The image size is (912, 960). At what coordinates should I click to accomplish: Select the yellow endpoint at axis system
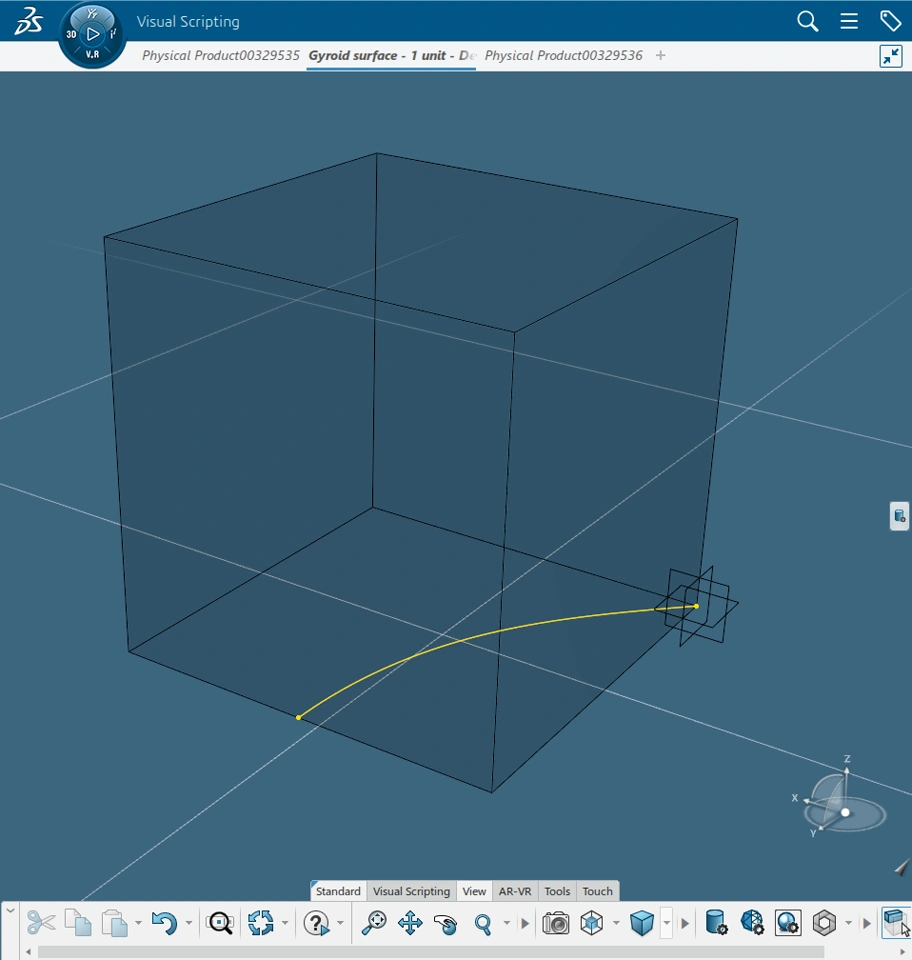[697, 606]
